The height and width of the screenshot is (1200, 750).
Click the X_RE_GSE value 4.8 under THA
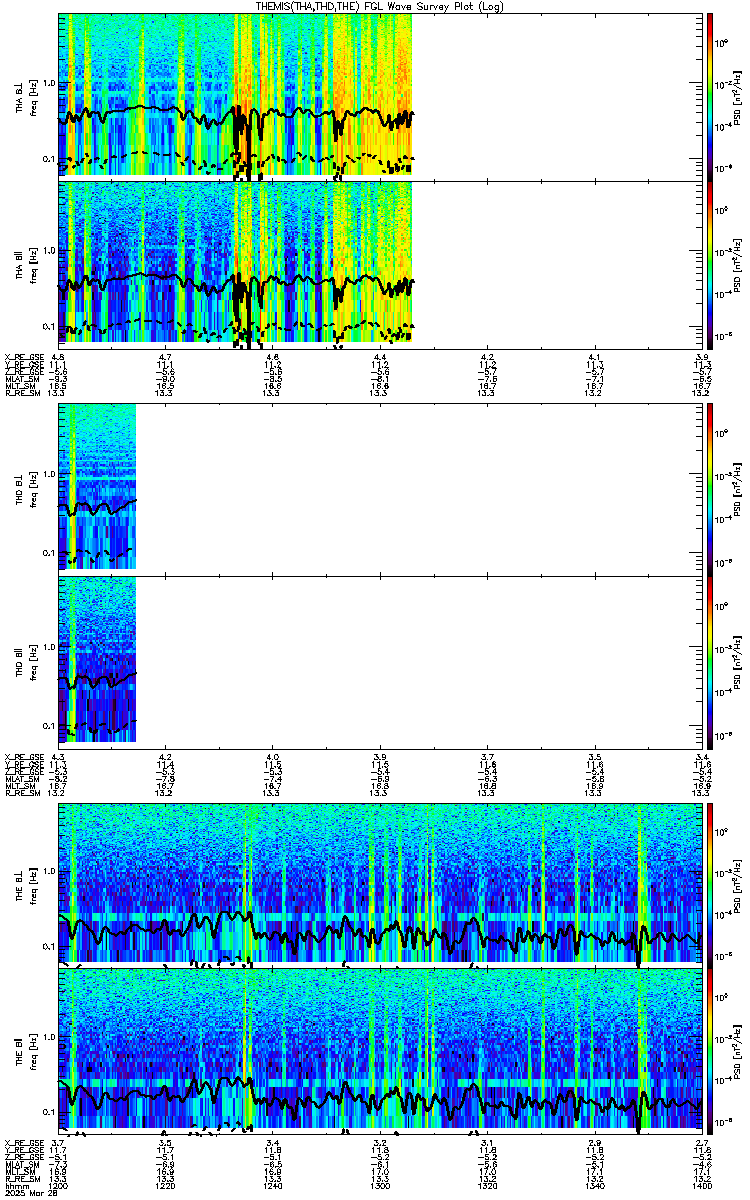tap(58, 357)
